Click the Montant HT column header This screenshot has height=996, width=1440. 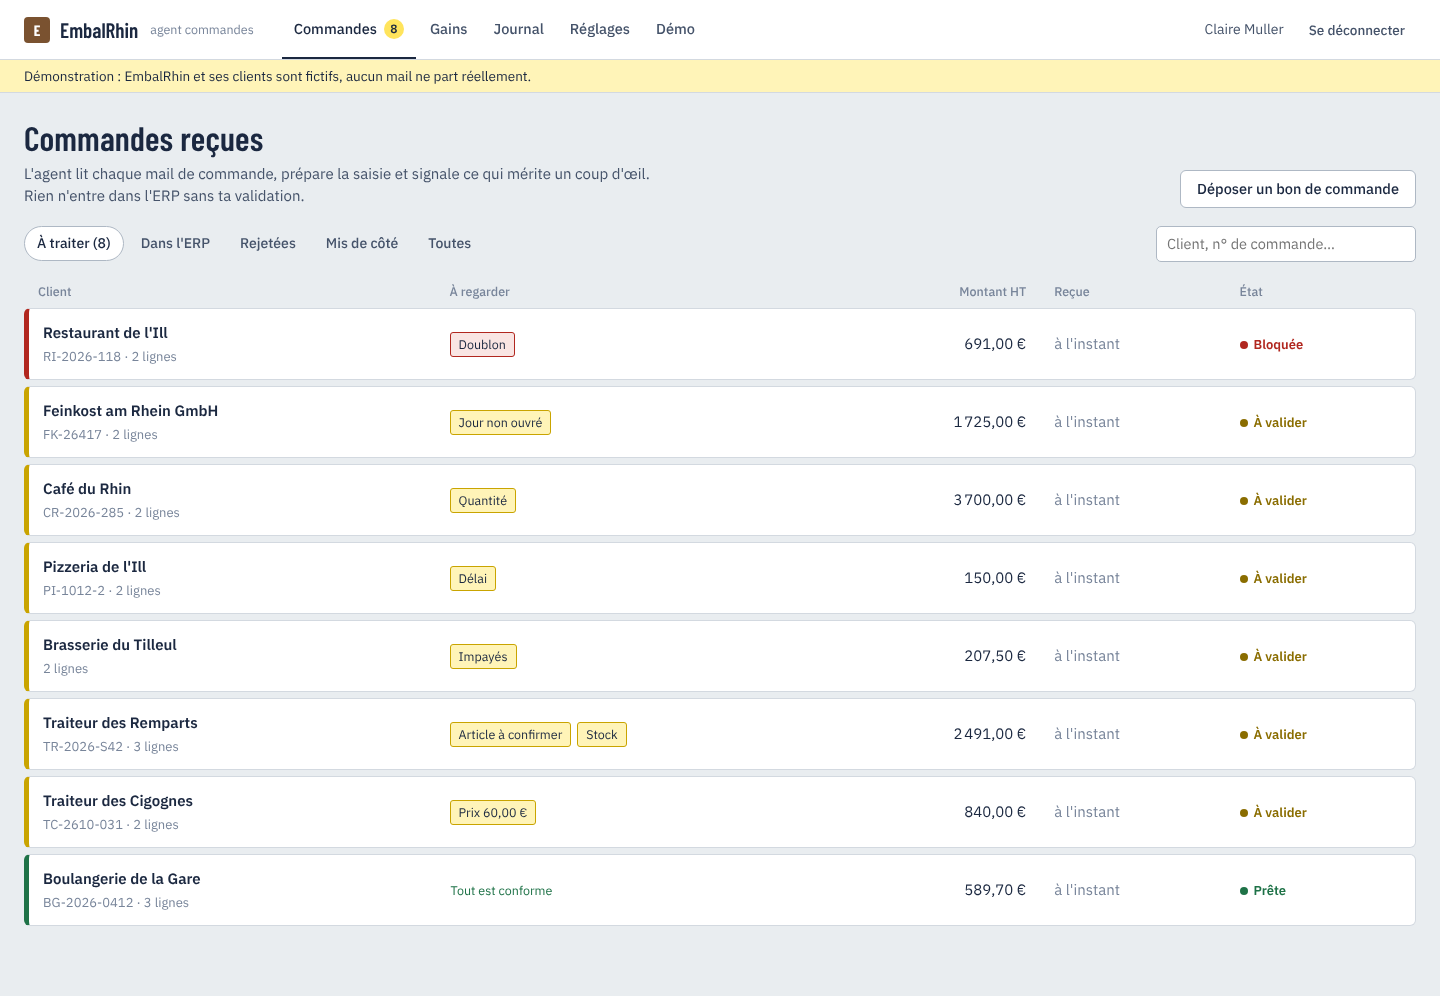[x=992, y=292]
